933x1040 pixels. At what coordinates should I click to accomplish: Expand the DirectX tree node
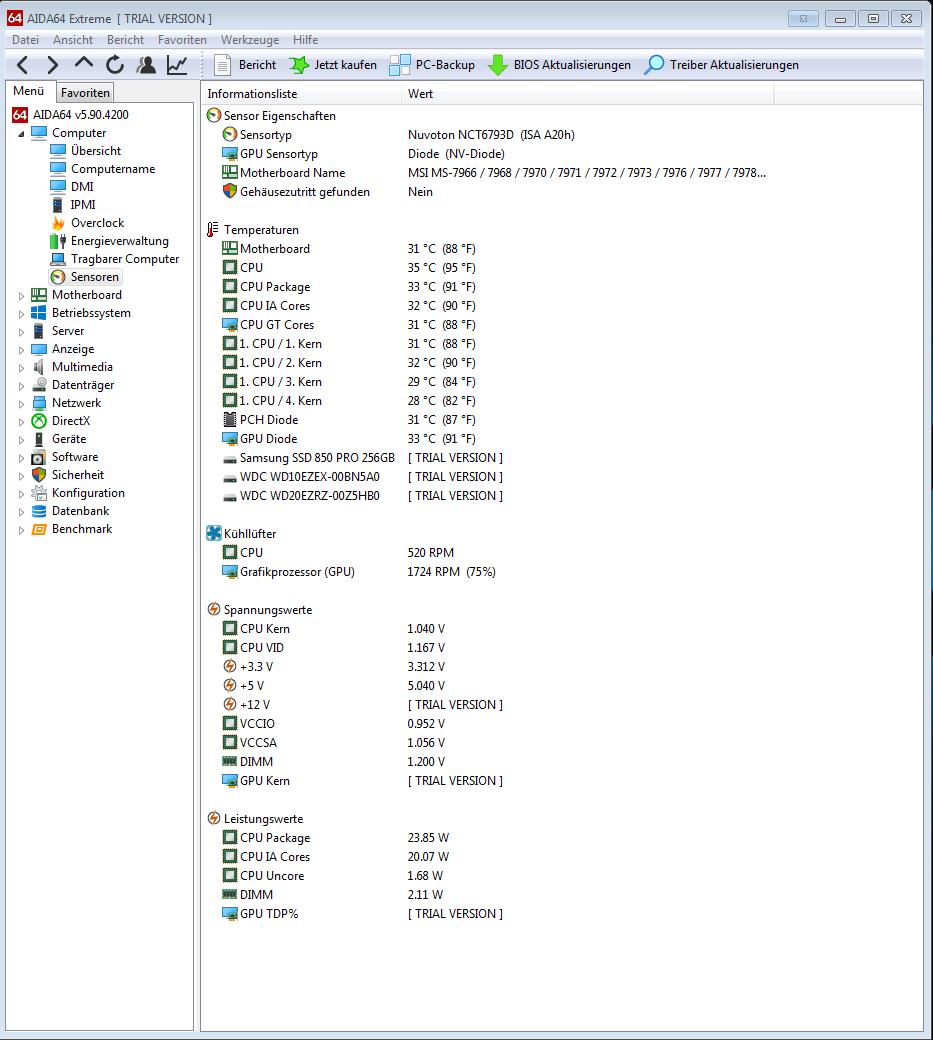(21, 421)
